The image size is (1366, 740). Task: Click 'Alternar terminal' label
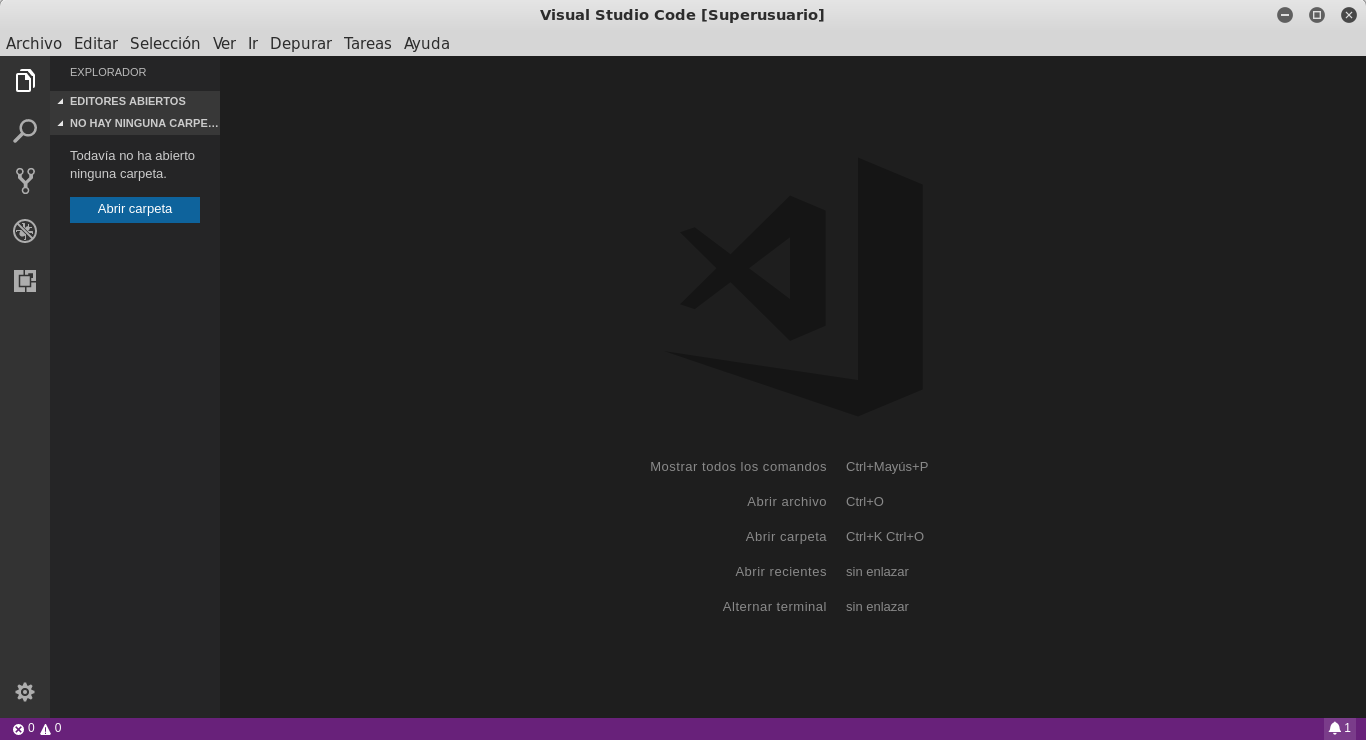click(x=775, y=607)
